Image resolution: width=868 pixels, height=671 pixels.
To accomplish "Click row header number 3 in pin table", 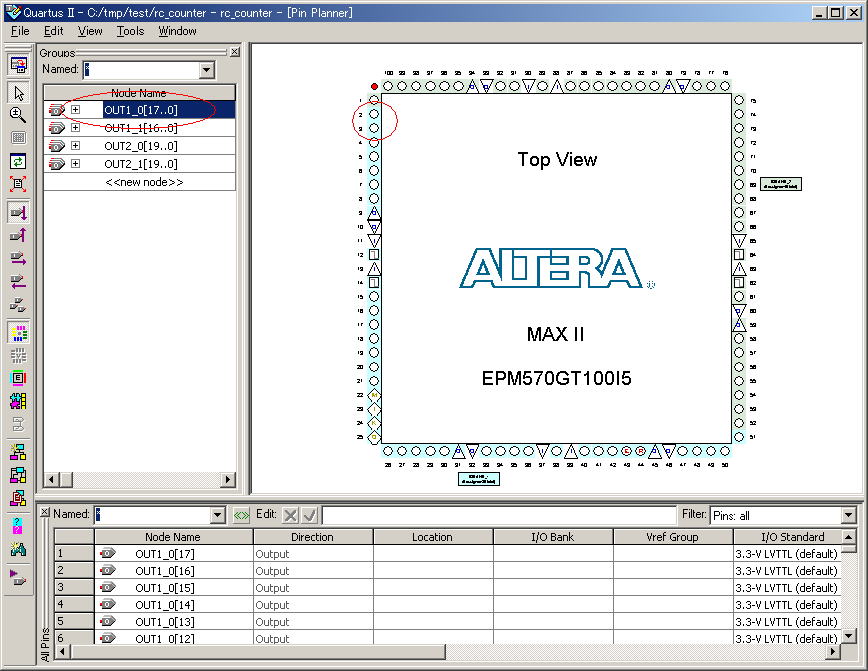I will click(74, 587).
